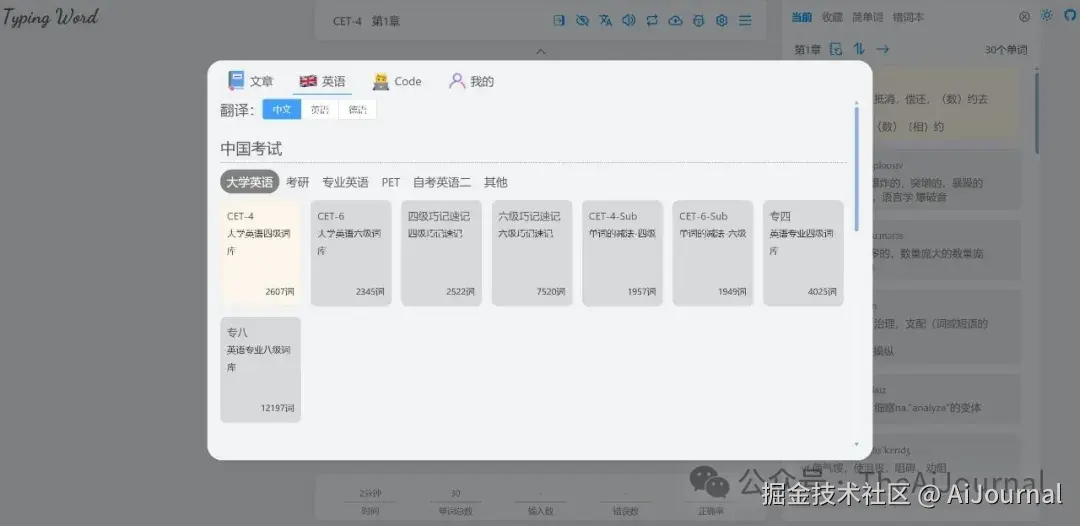Select the 考研 category
This screenshot has height=526, width=1080.
pos(298,182)
